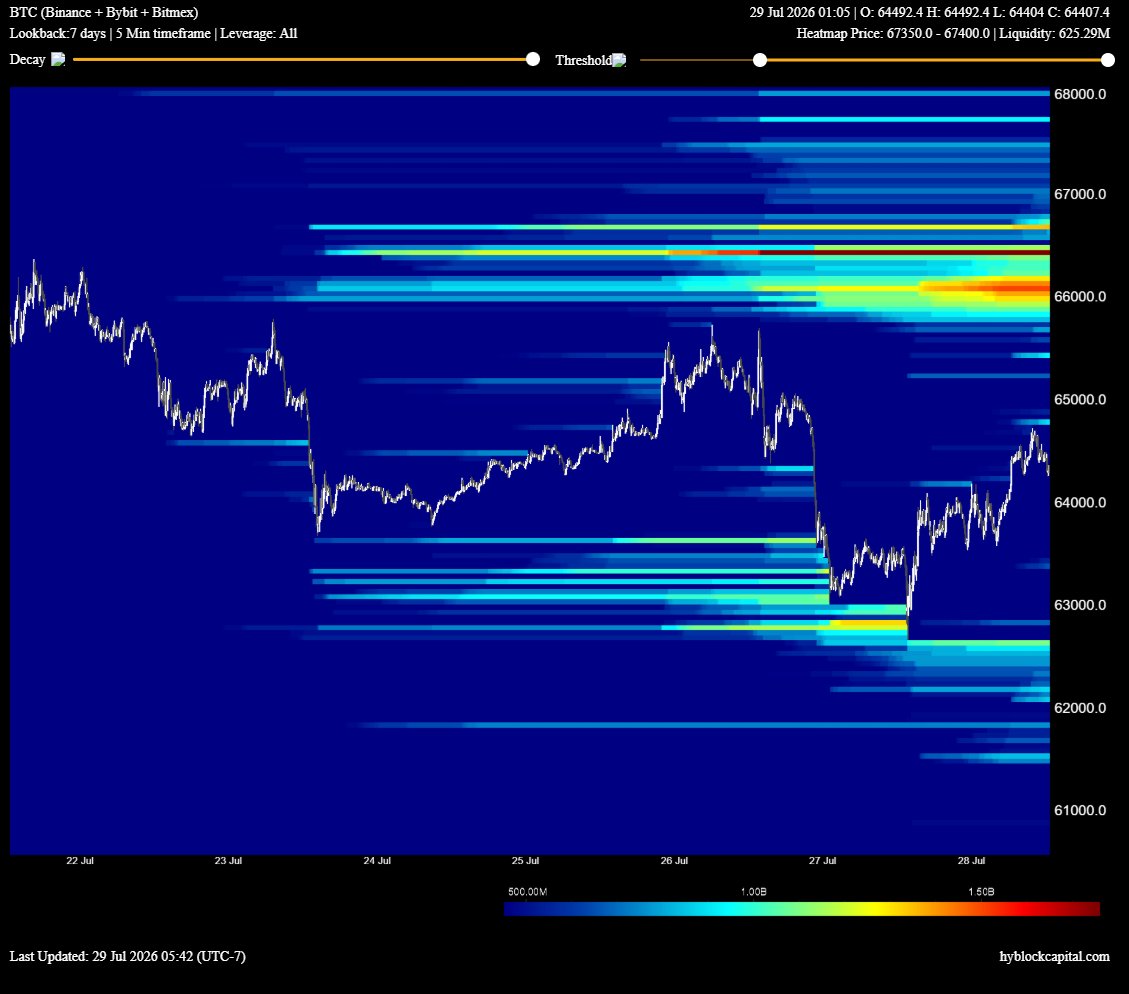Image resolution: width=1129 pixels, height=994 pixels.
Task: Click the 500.00M legend label
Action: [x=527, y=892]
